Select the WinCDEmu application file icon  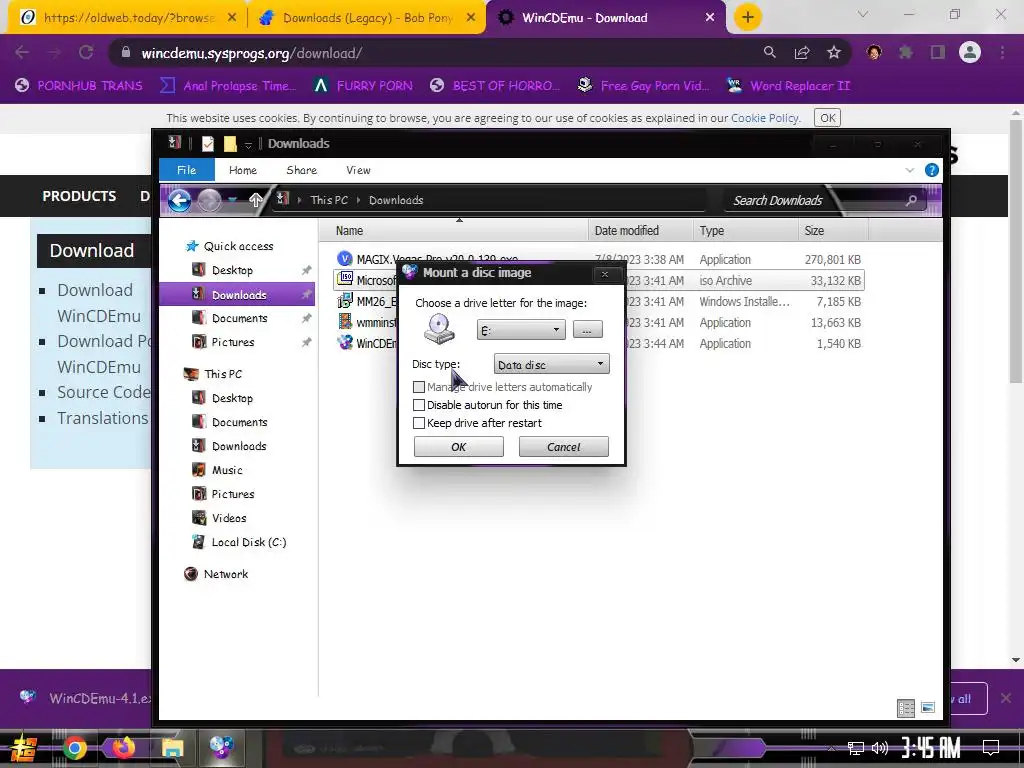pos(345,343)
